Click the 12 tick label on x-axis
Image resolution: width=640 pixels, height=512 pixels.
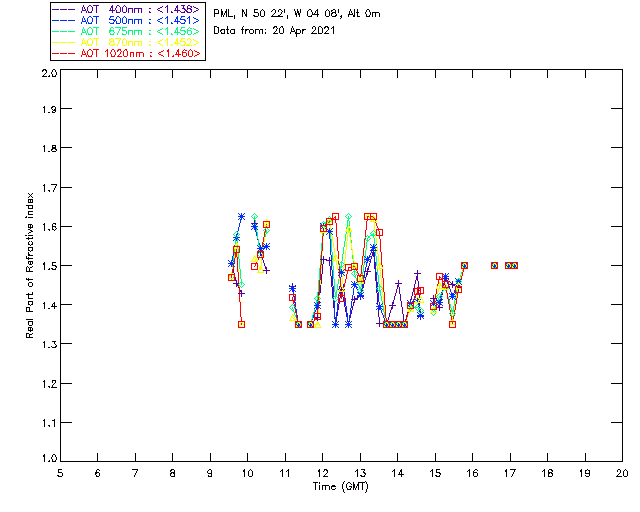point(322,472)
